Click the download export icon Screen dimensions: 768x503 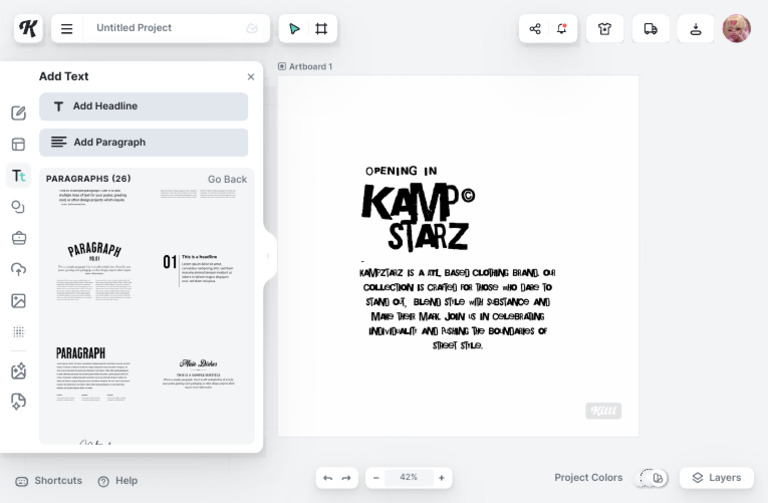[x=696, y=29]
